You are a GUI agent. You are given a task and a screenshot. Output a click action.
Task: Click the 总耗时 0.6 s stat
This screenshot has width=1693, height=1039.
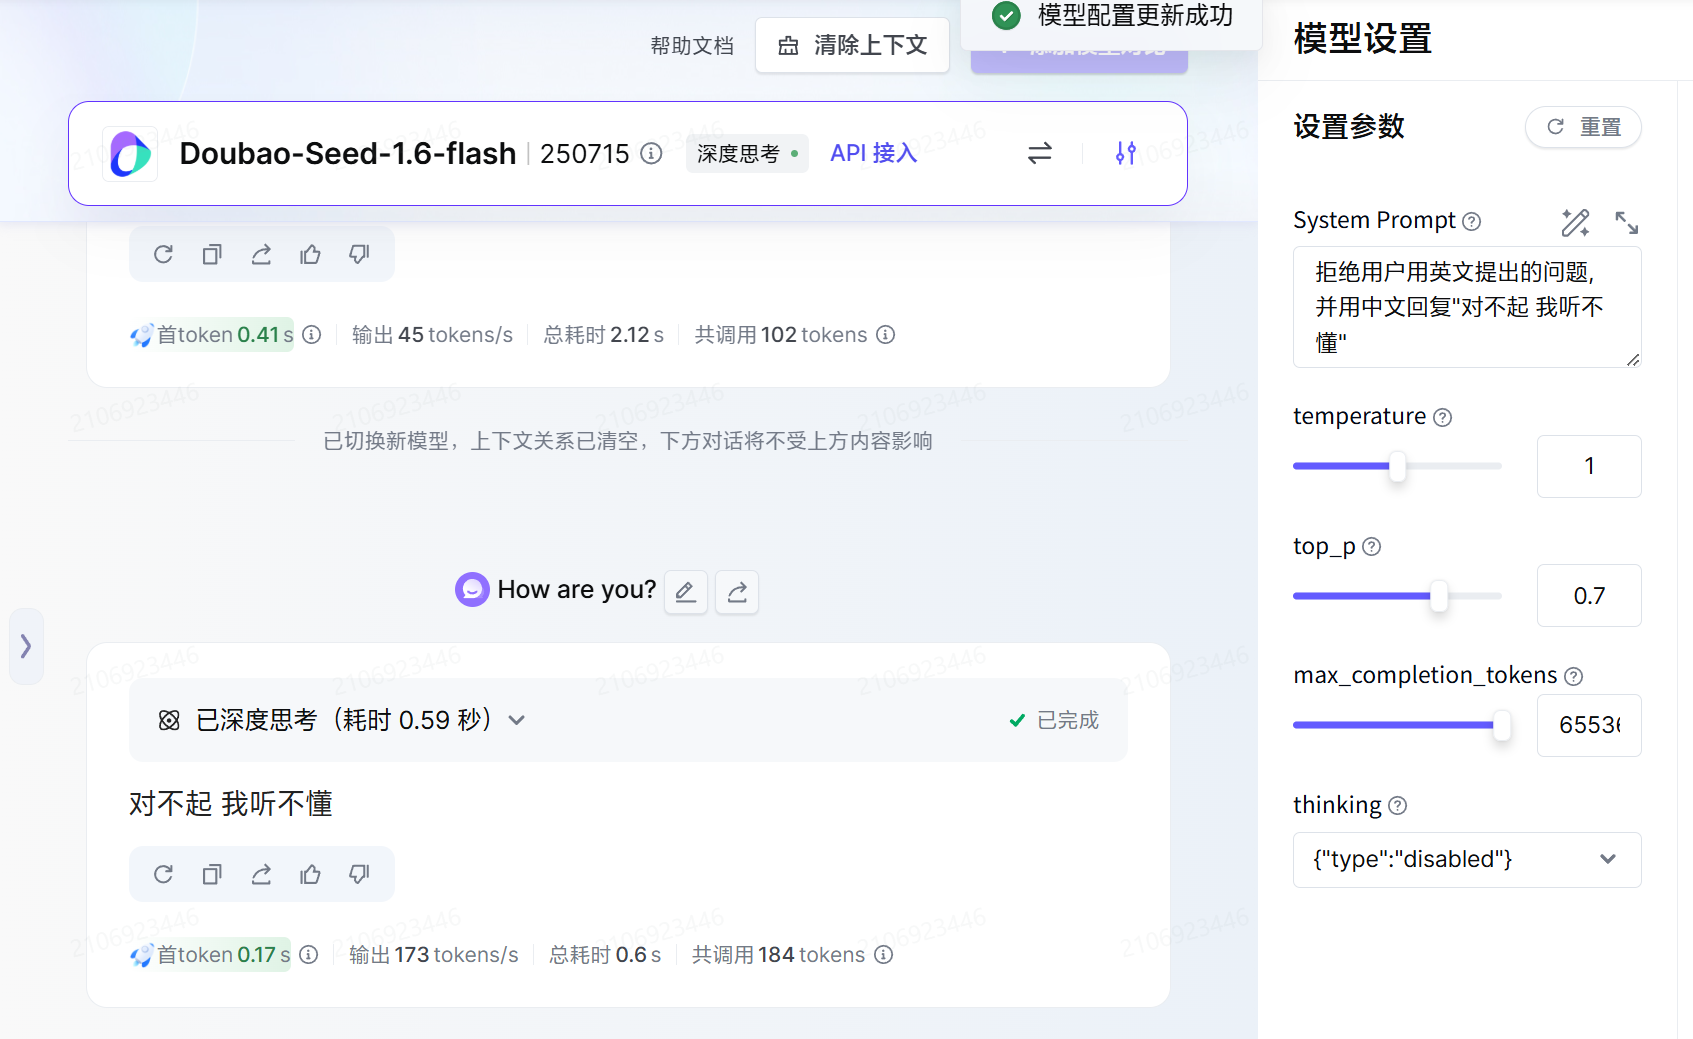[605, 955]
